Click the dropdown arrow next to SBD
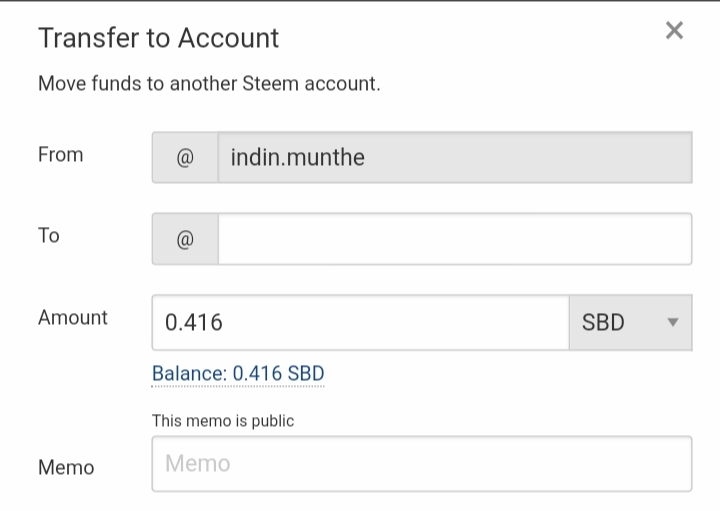This screenshot has width=720, height=511. (672, 323)
